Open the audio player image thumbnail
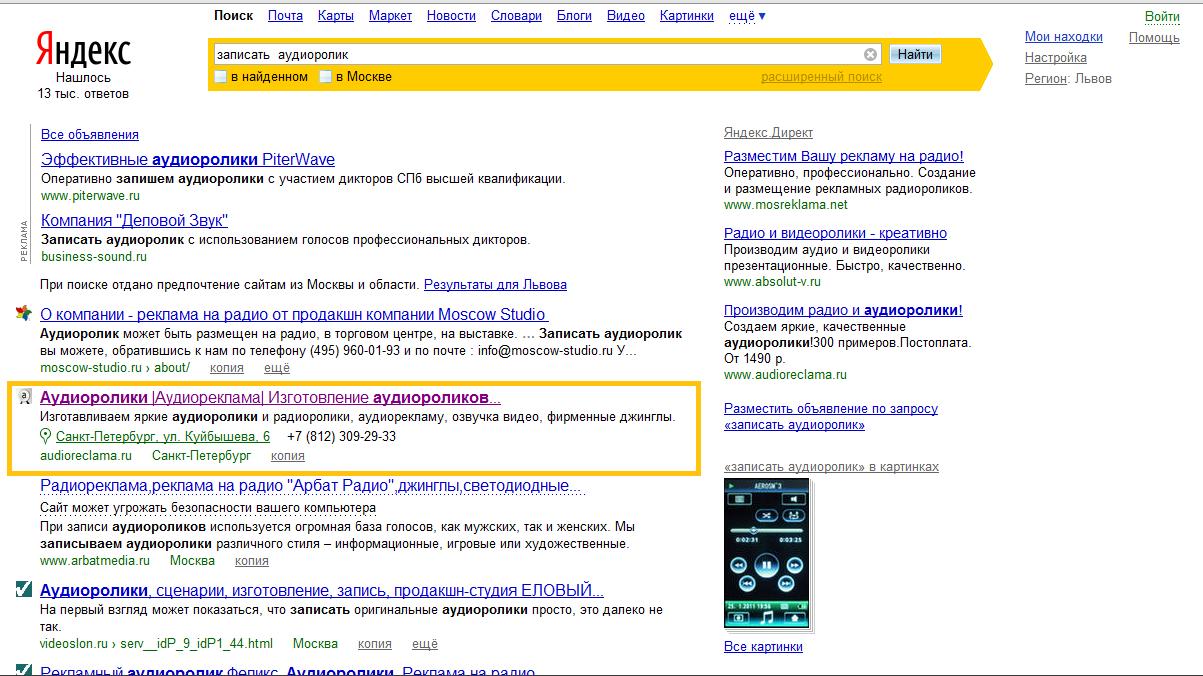The image size is (1203, 676). pyautogui.click(x=766, y=554)
